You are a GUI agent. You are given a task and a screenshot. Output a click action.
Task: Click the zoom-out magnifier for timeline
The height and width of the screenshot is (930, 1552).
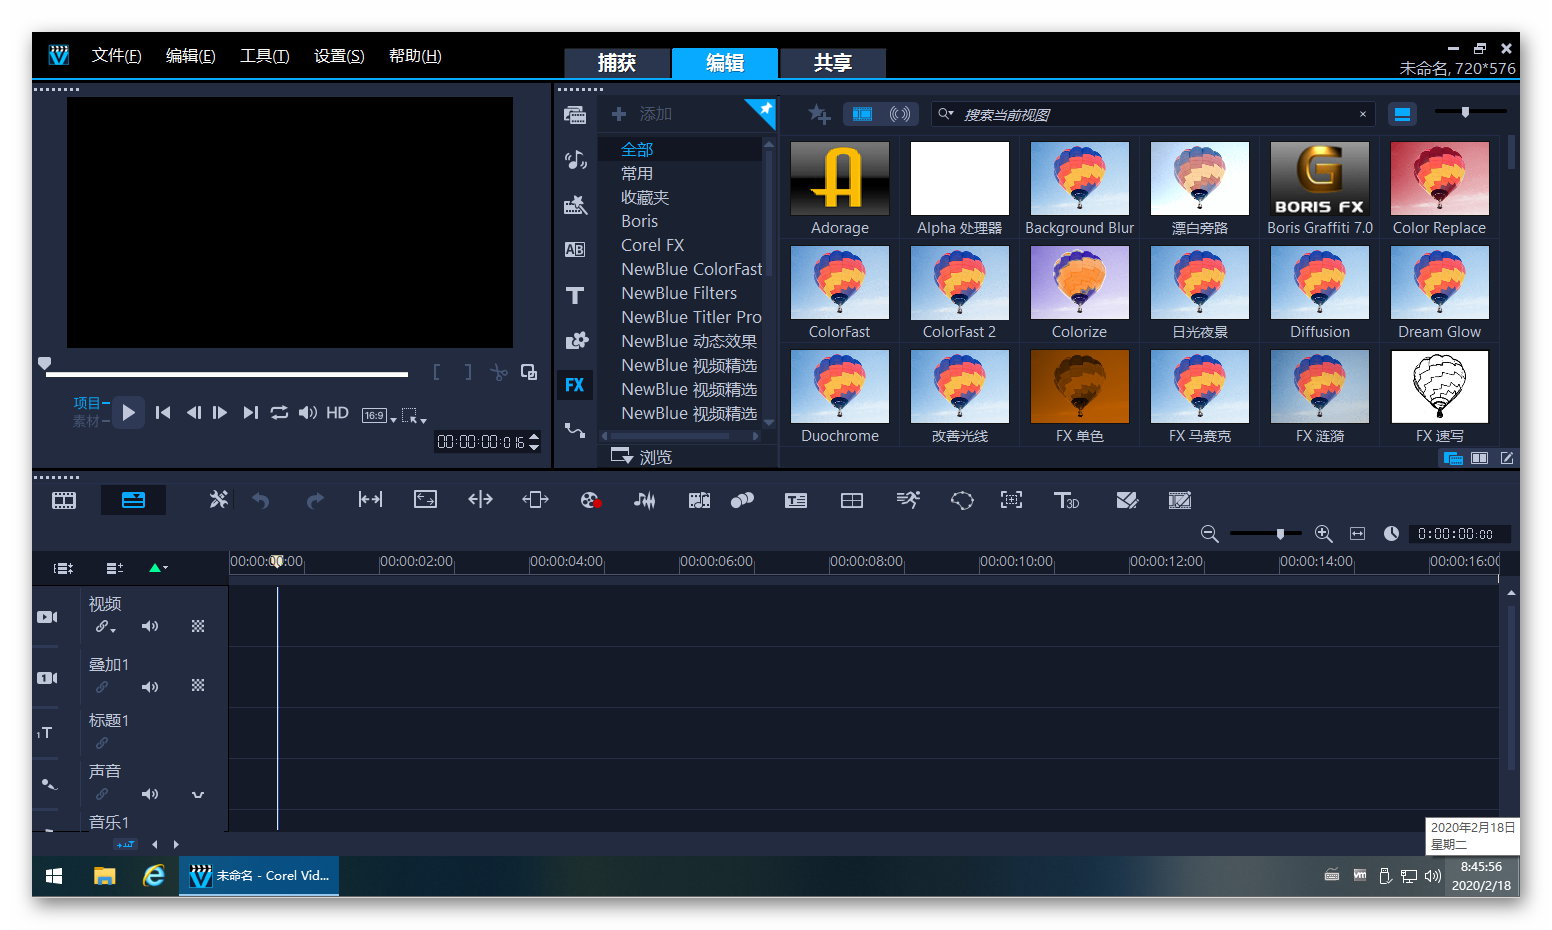pos(1209,534)
